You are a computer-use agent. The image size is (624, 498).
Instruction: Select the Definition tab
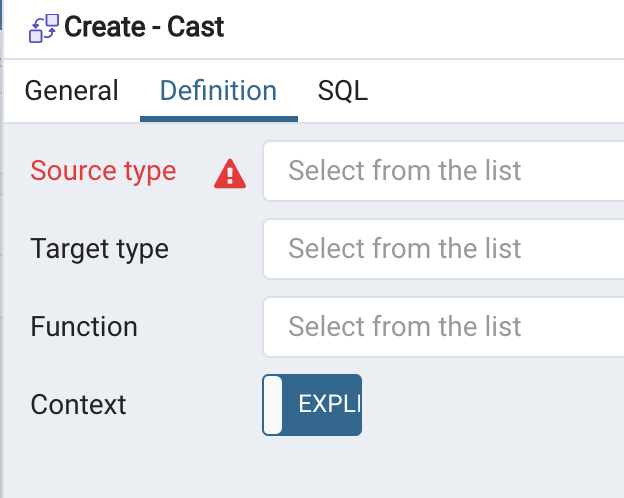218,91
